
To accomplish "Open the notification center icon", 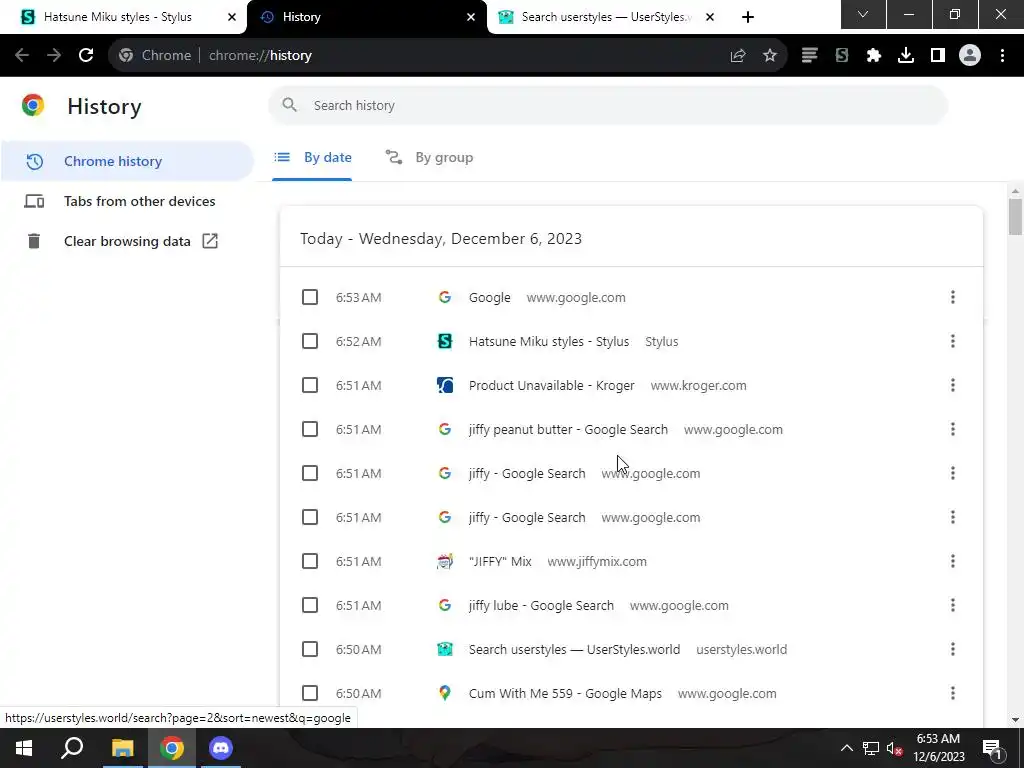I will pyautogui.click(x=992, y=748).
